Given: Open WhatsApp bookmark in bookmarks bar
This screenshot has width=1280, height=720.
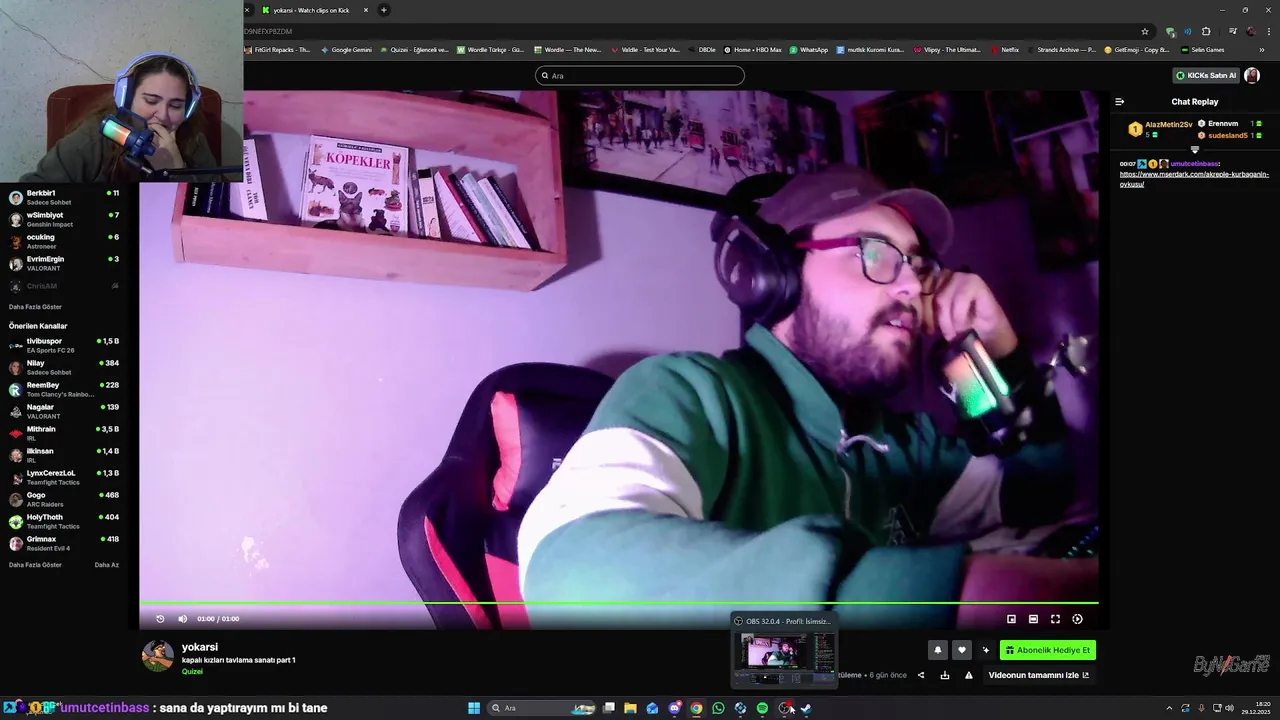Looking at the screenshot, I should pos(809,49).
